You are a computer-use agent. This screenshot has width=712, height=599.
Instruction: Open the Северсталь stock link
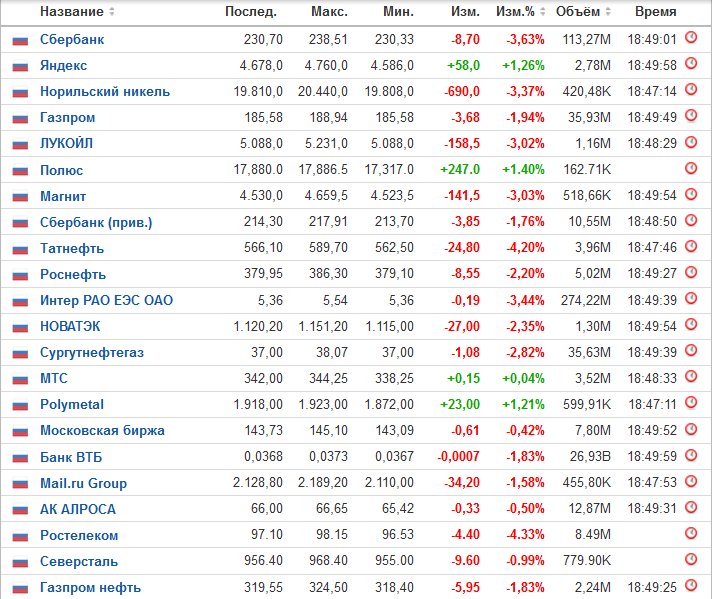pos(79,561)
